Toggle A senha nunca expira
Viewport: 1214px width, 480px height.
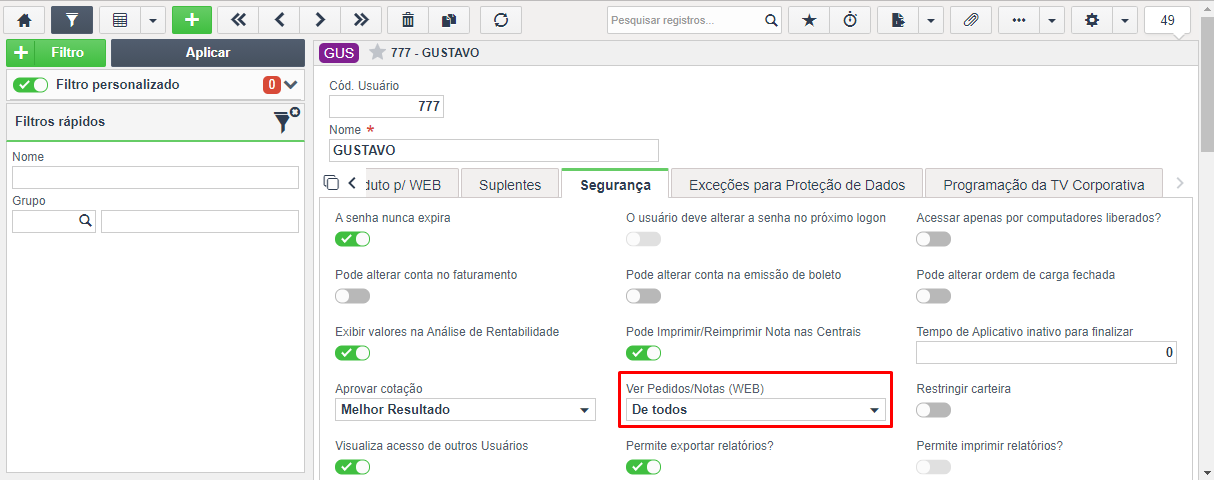click(x=352, y=239)
